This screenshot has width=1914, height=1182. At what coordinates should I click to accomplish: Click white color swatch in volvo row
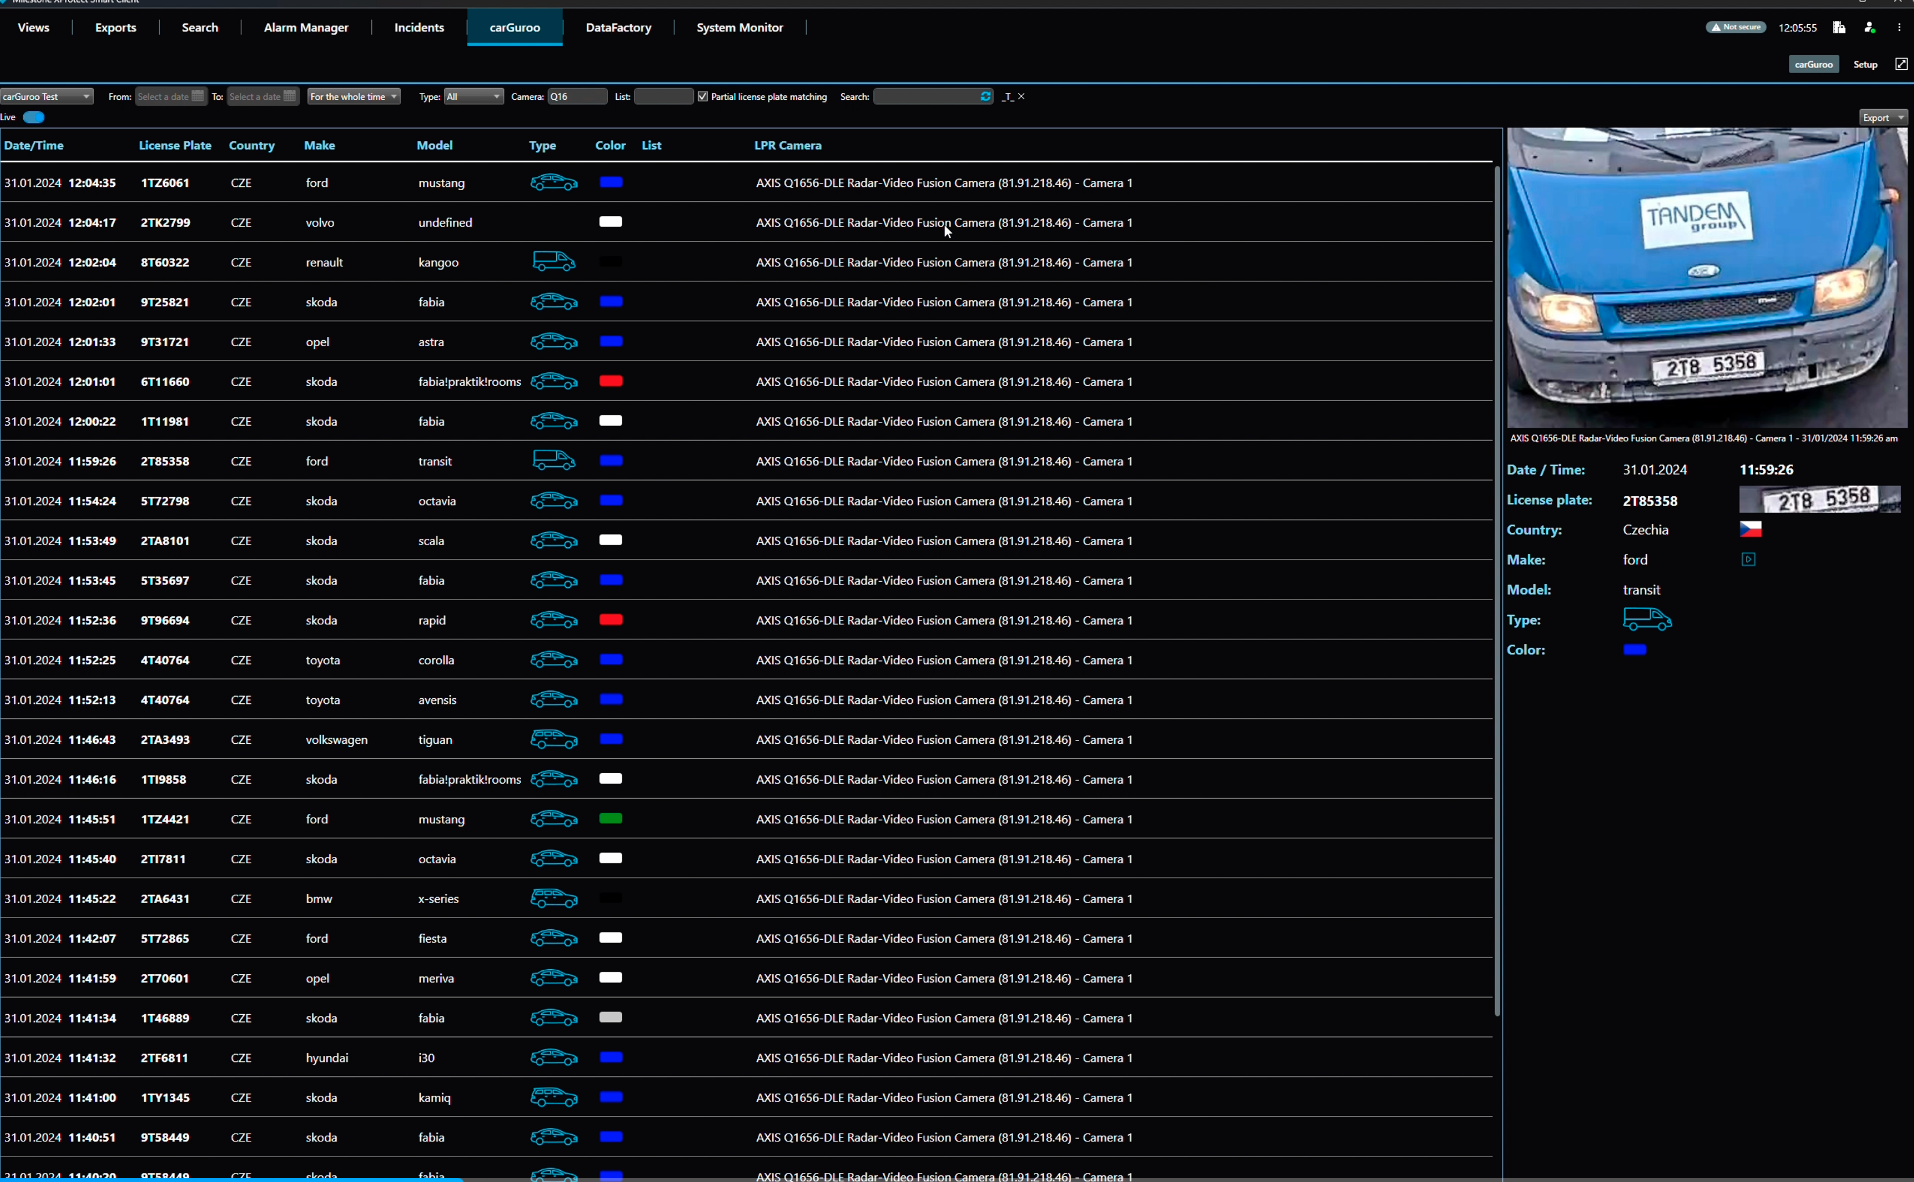[611, 222]
